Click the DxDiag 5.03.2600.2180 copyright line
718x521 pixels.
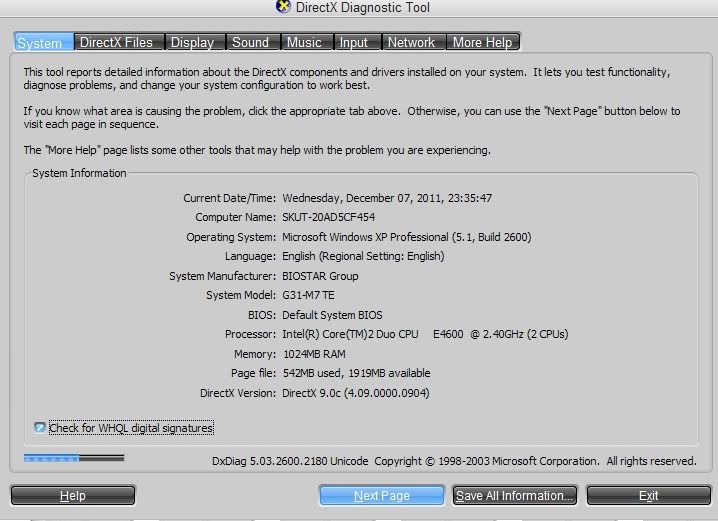(x=454, y=461)
